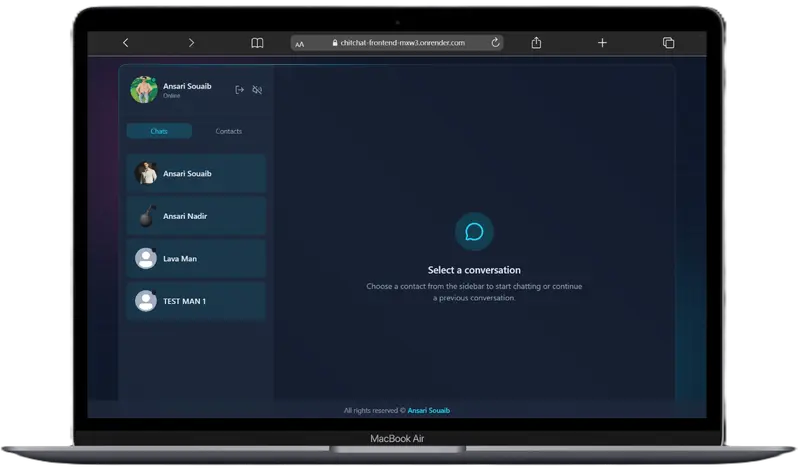This screenshot has height=468, width=800.
Task: Click the Ansari Souaib footer link
Action: [x=429, y=410]
